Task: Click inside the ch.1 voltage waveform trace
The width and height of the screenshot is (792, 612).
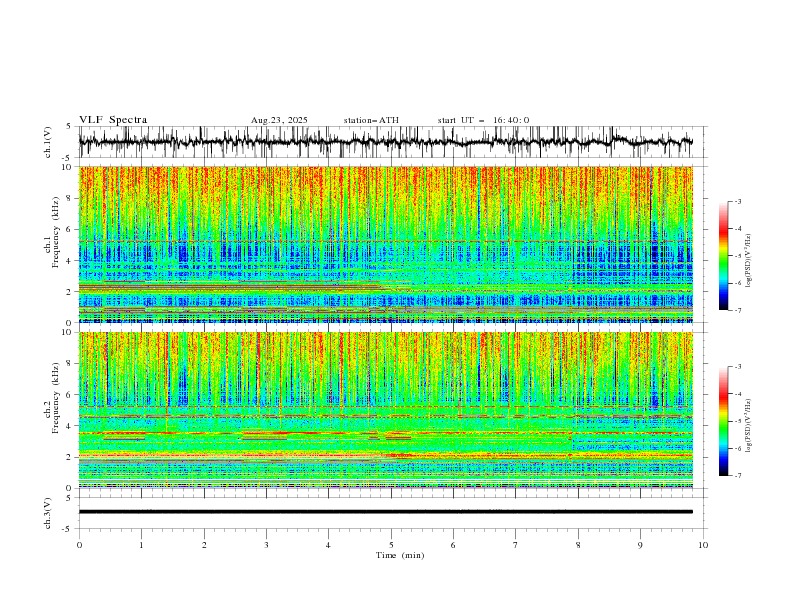Action: [x=385, y=142]
